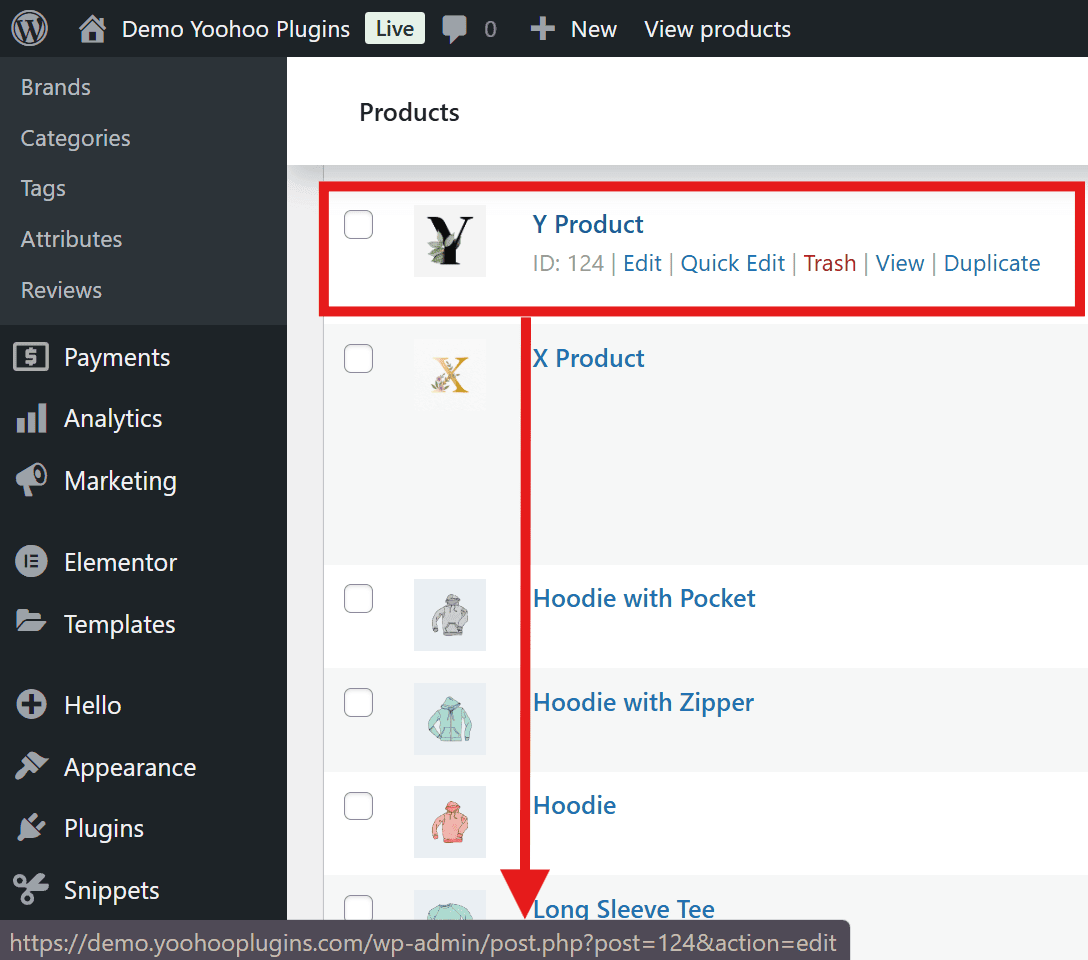This screenshot has height=960, width=1088.
Task: Click the comments bubble icon
Action: click(455, 30)
